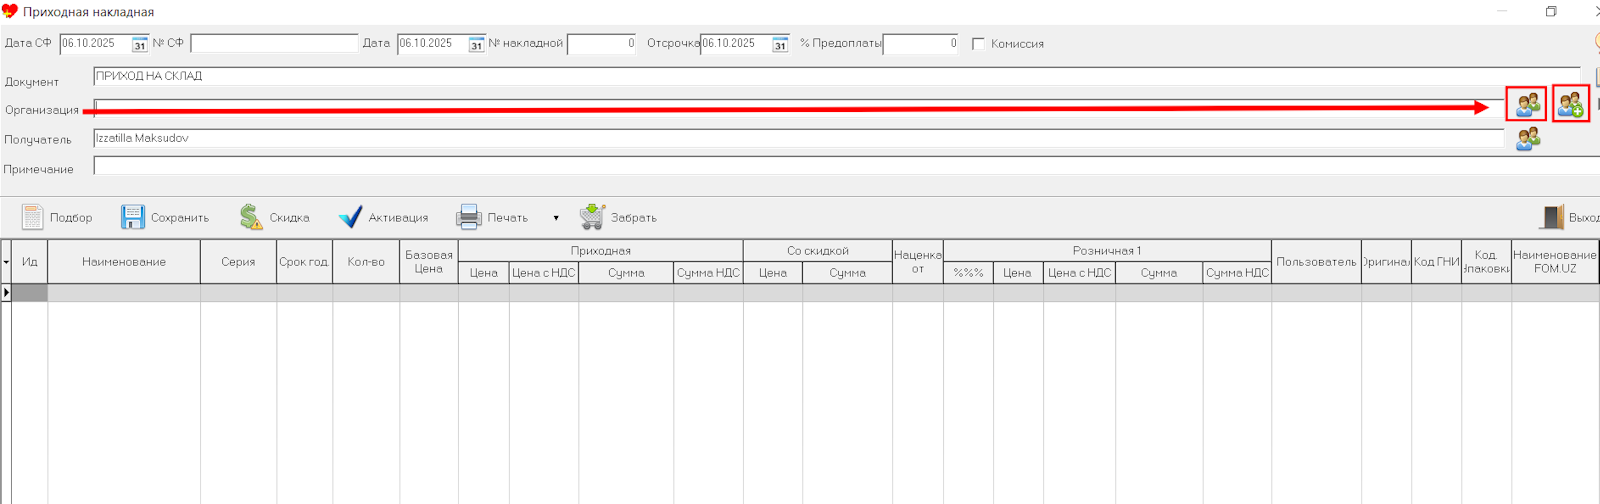Image resolution: width=1600 pixels, height=504 pixels.
Task: Open the organization selection list icon
Action: (x=1527, y=104)
